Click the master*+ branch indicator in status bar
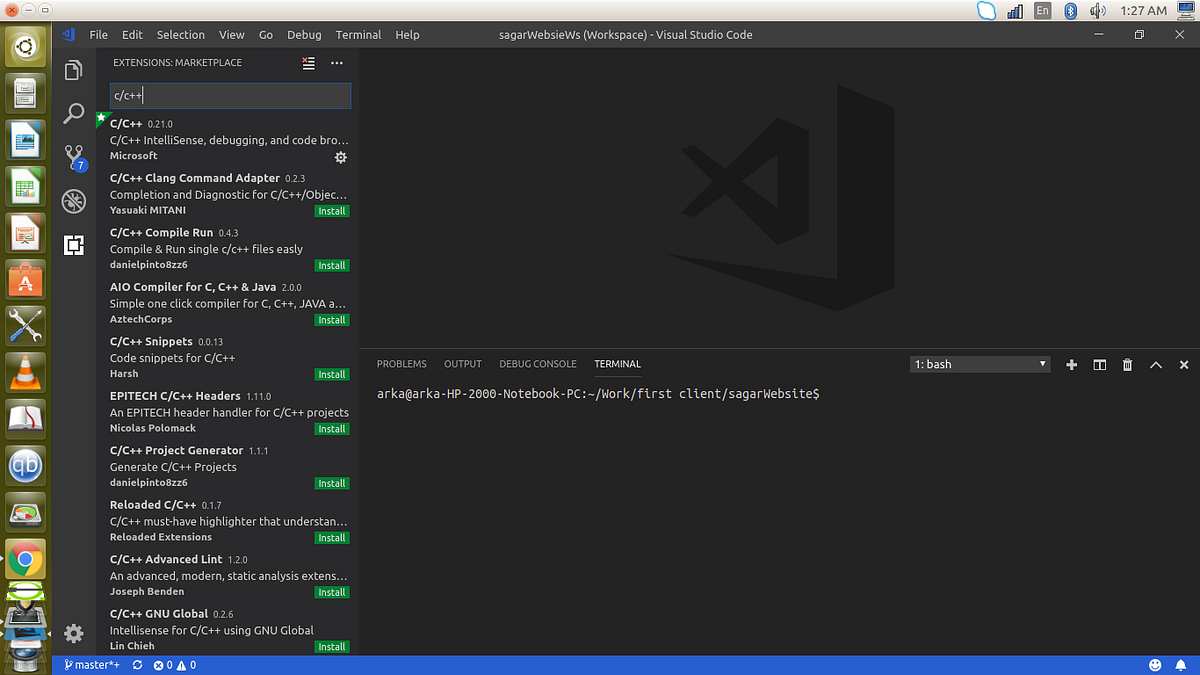 pos(91,664)
